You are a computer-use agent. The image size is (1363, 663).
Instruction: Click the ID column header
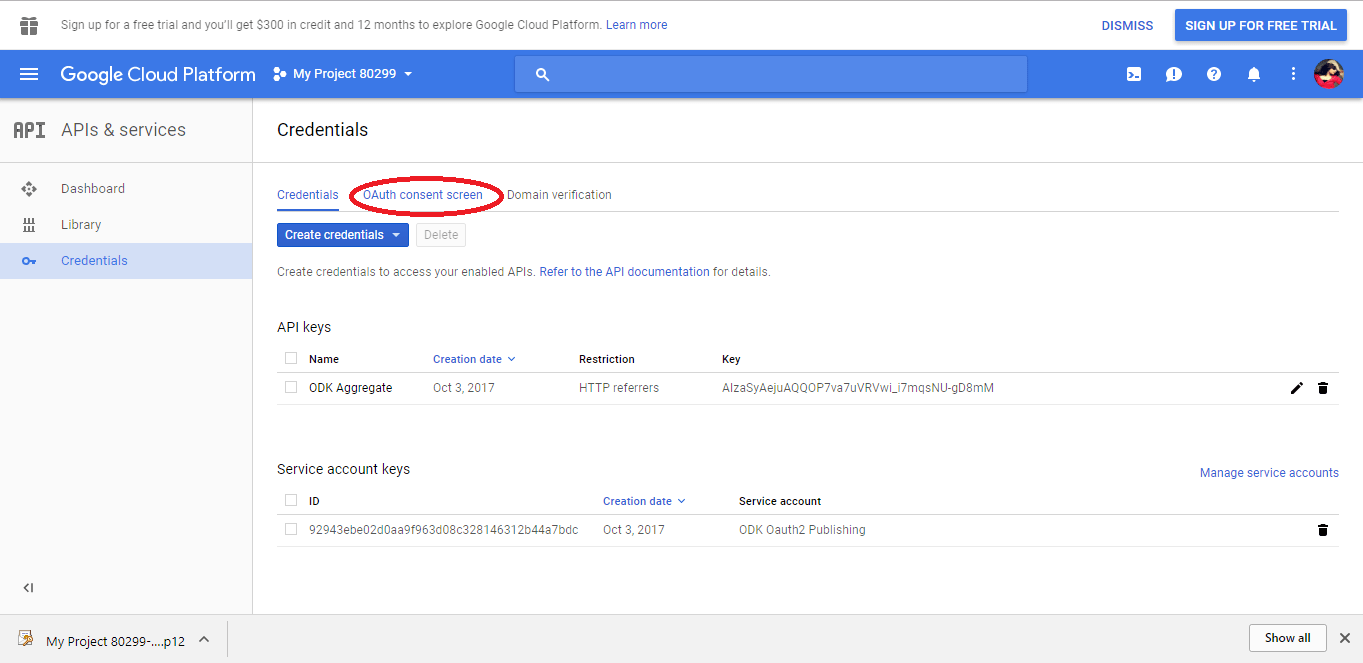point(314,501)
